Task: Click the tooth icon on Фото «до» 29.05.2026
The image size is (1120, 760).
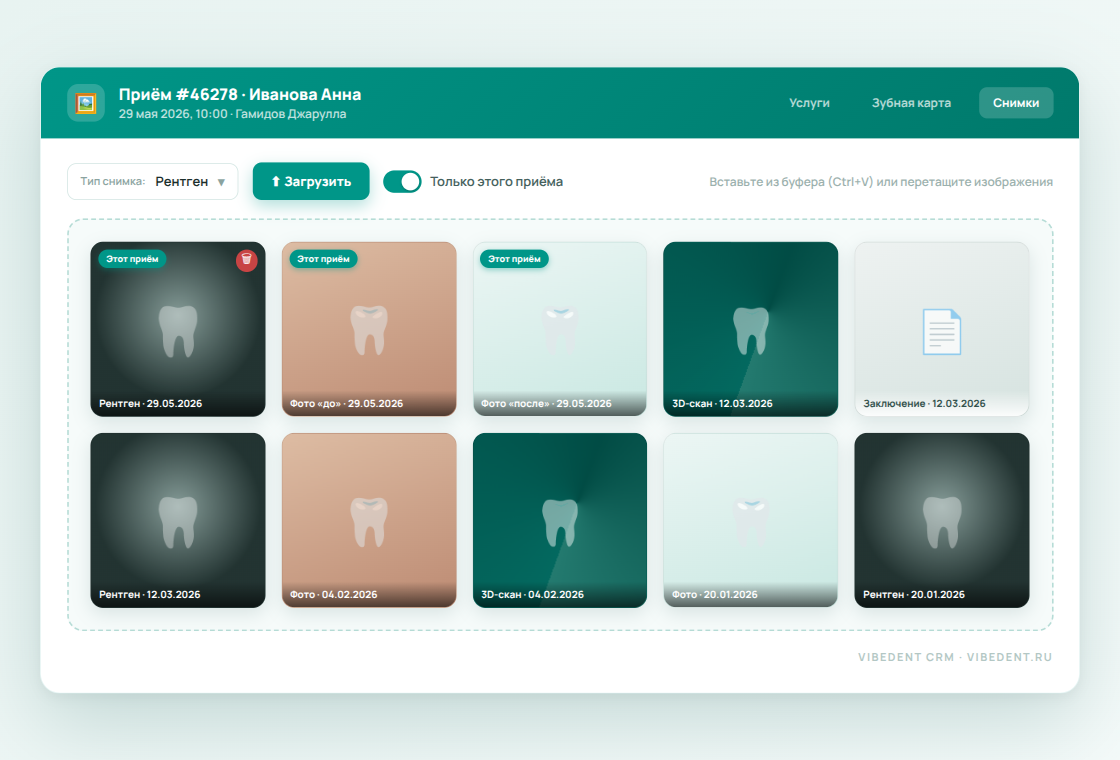Action: point(369,330)
